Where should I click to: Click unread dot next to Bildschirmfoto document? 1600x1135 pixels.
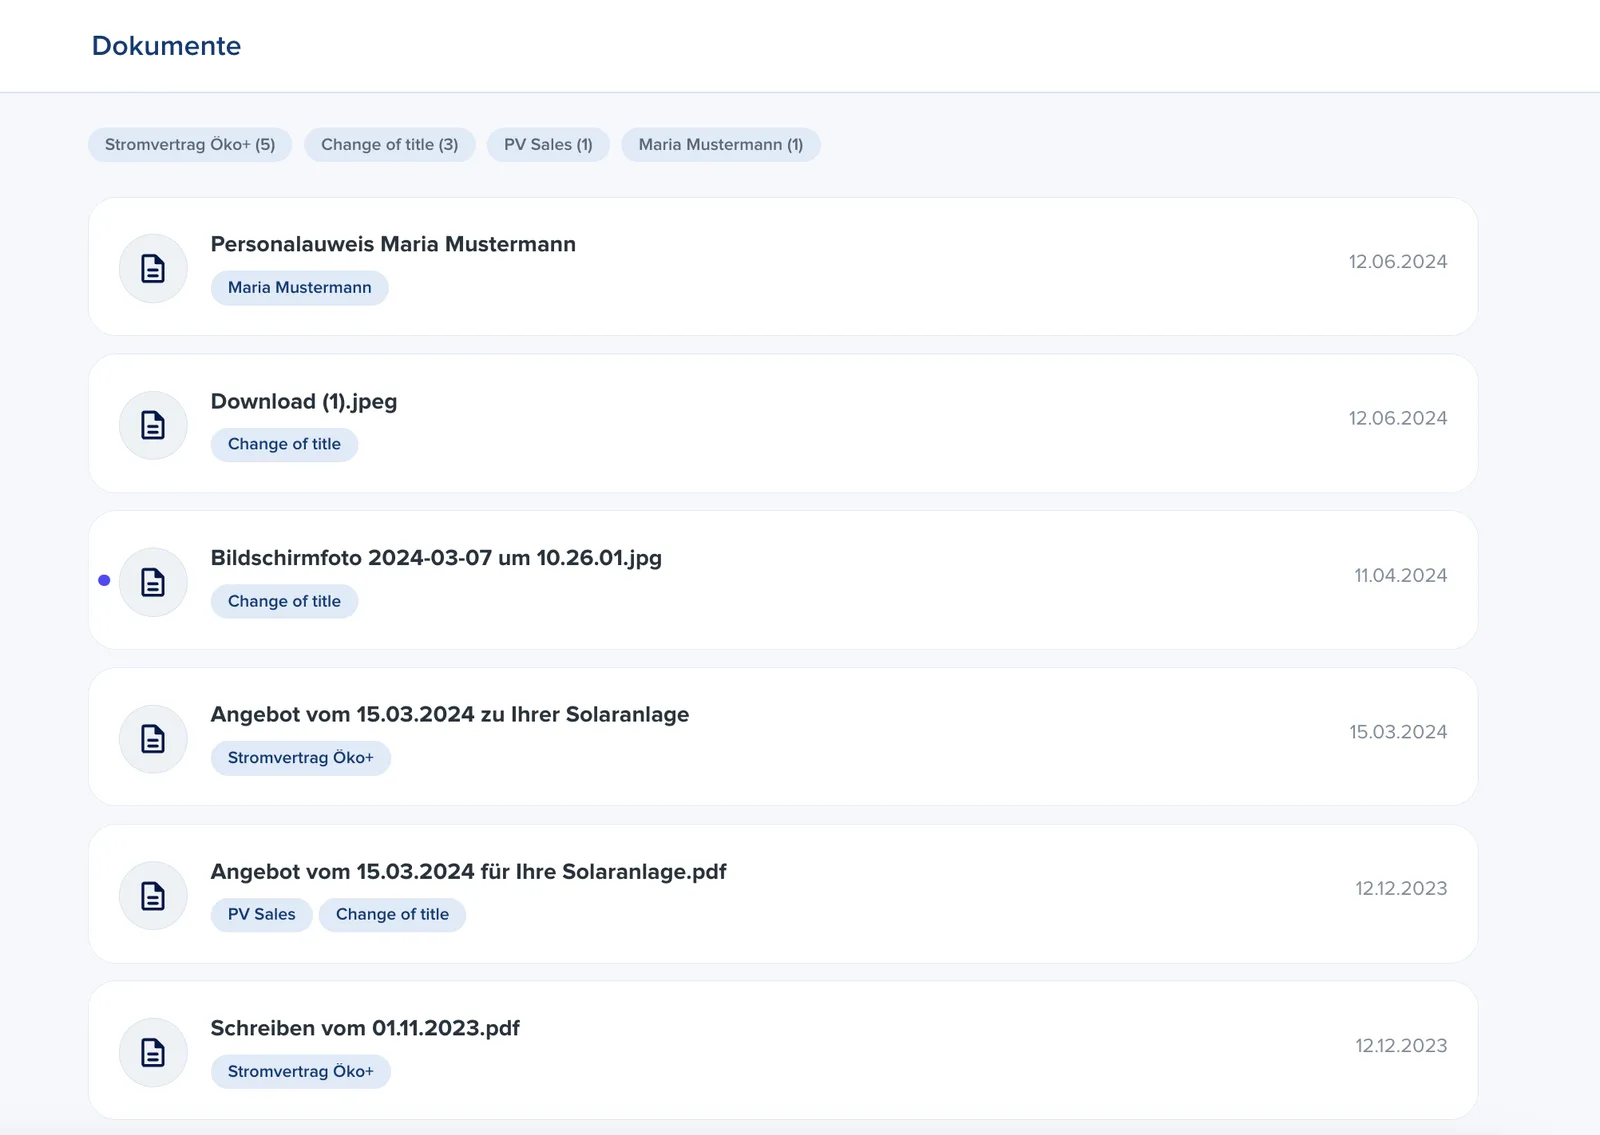click(x=104, y=580)
